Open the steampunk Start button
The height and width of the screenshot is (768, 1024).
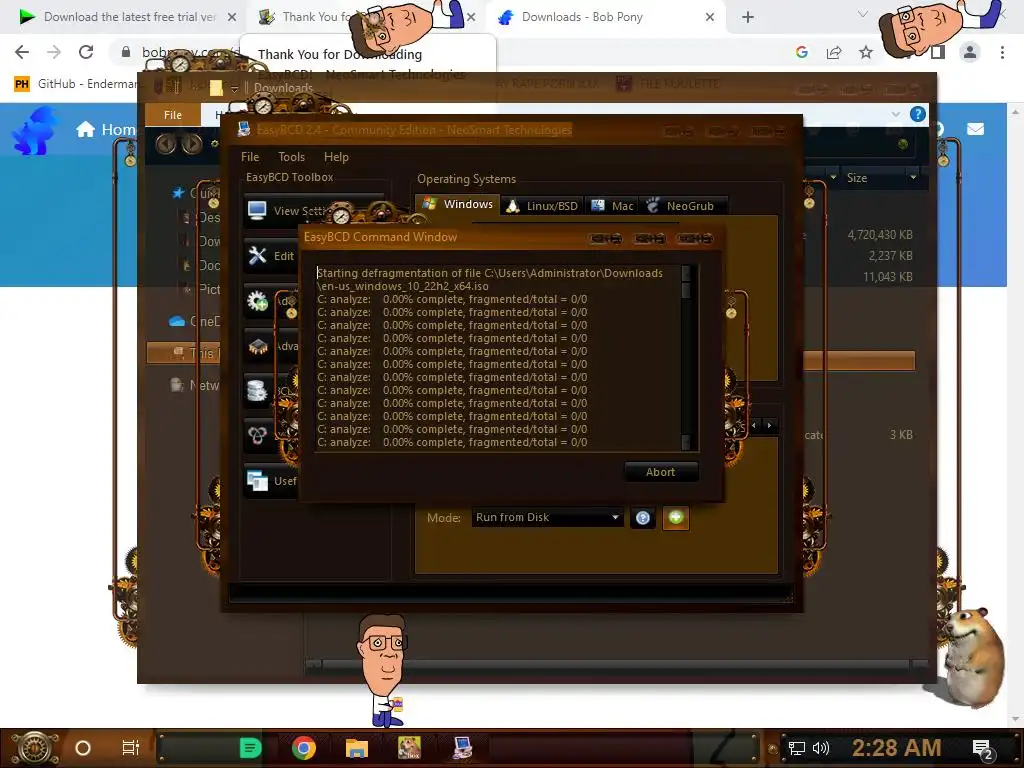pos(35,748)
